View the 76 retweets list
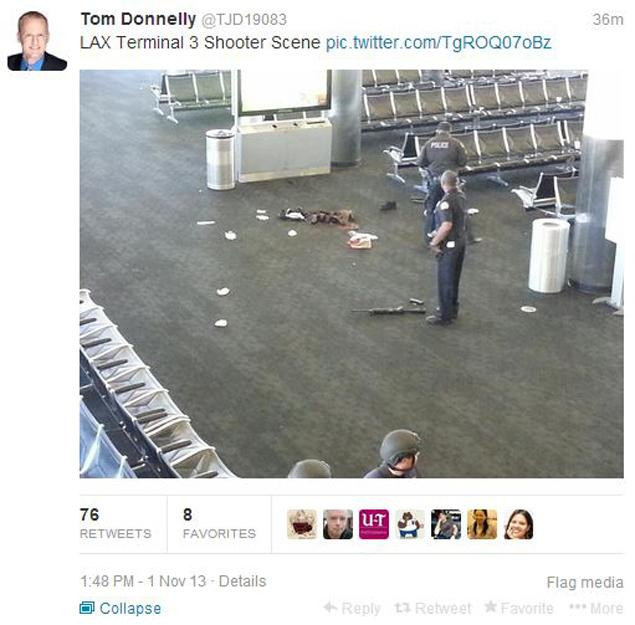Screen dimensions: 635x625 115,524
